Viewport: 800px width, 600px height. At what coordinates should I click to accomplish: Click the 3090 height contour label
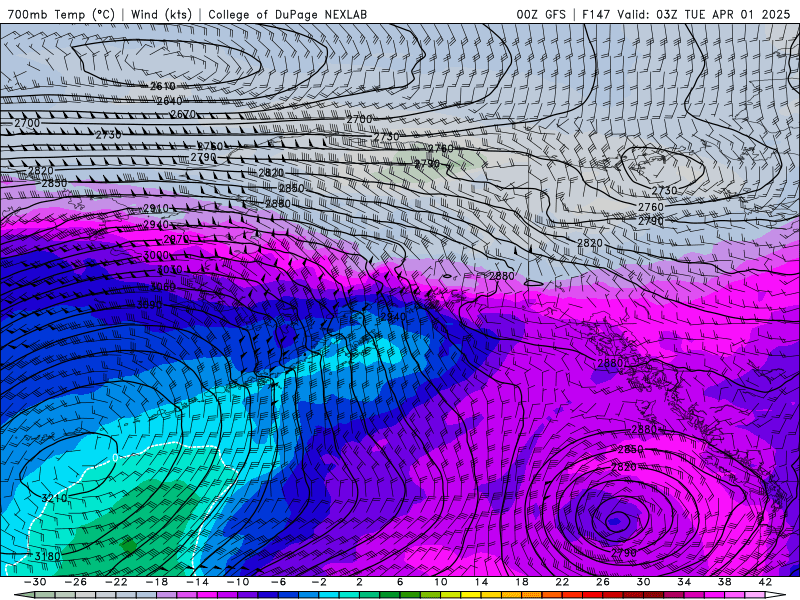[x=149, y=305]
